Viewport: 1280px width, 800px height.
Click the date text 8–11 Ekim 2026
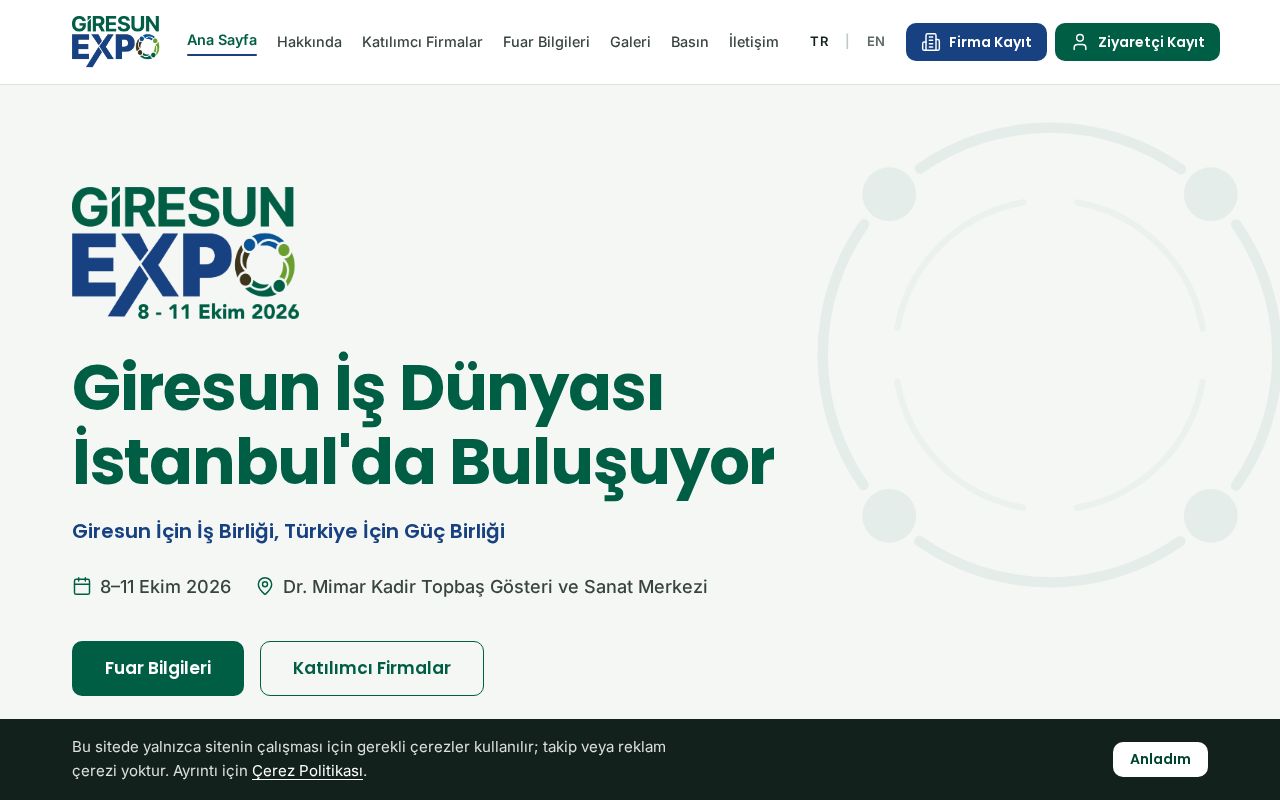166,587
